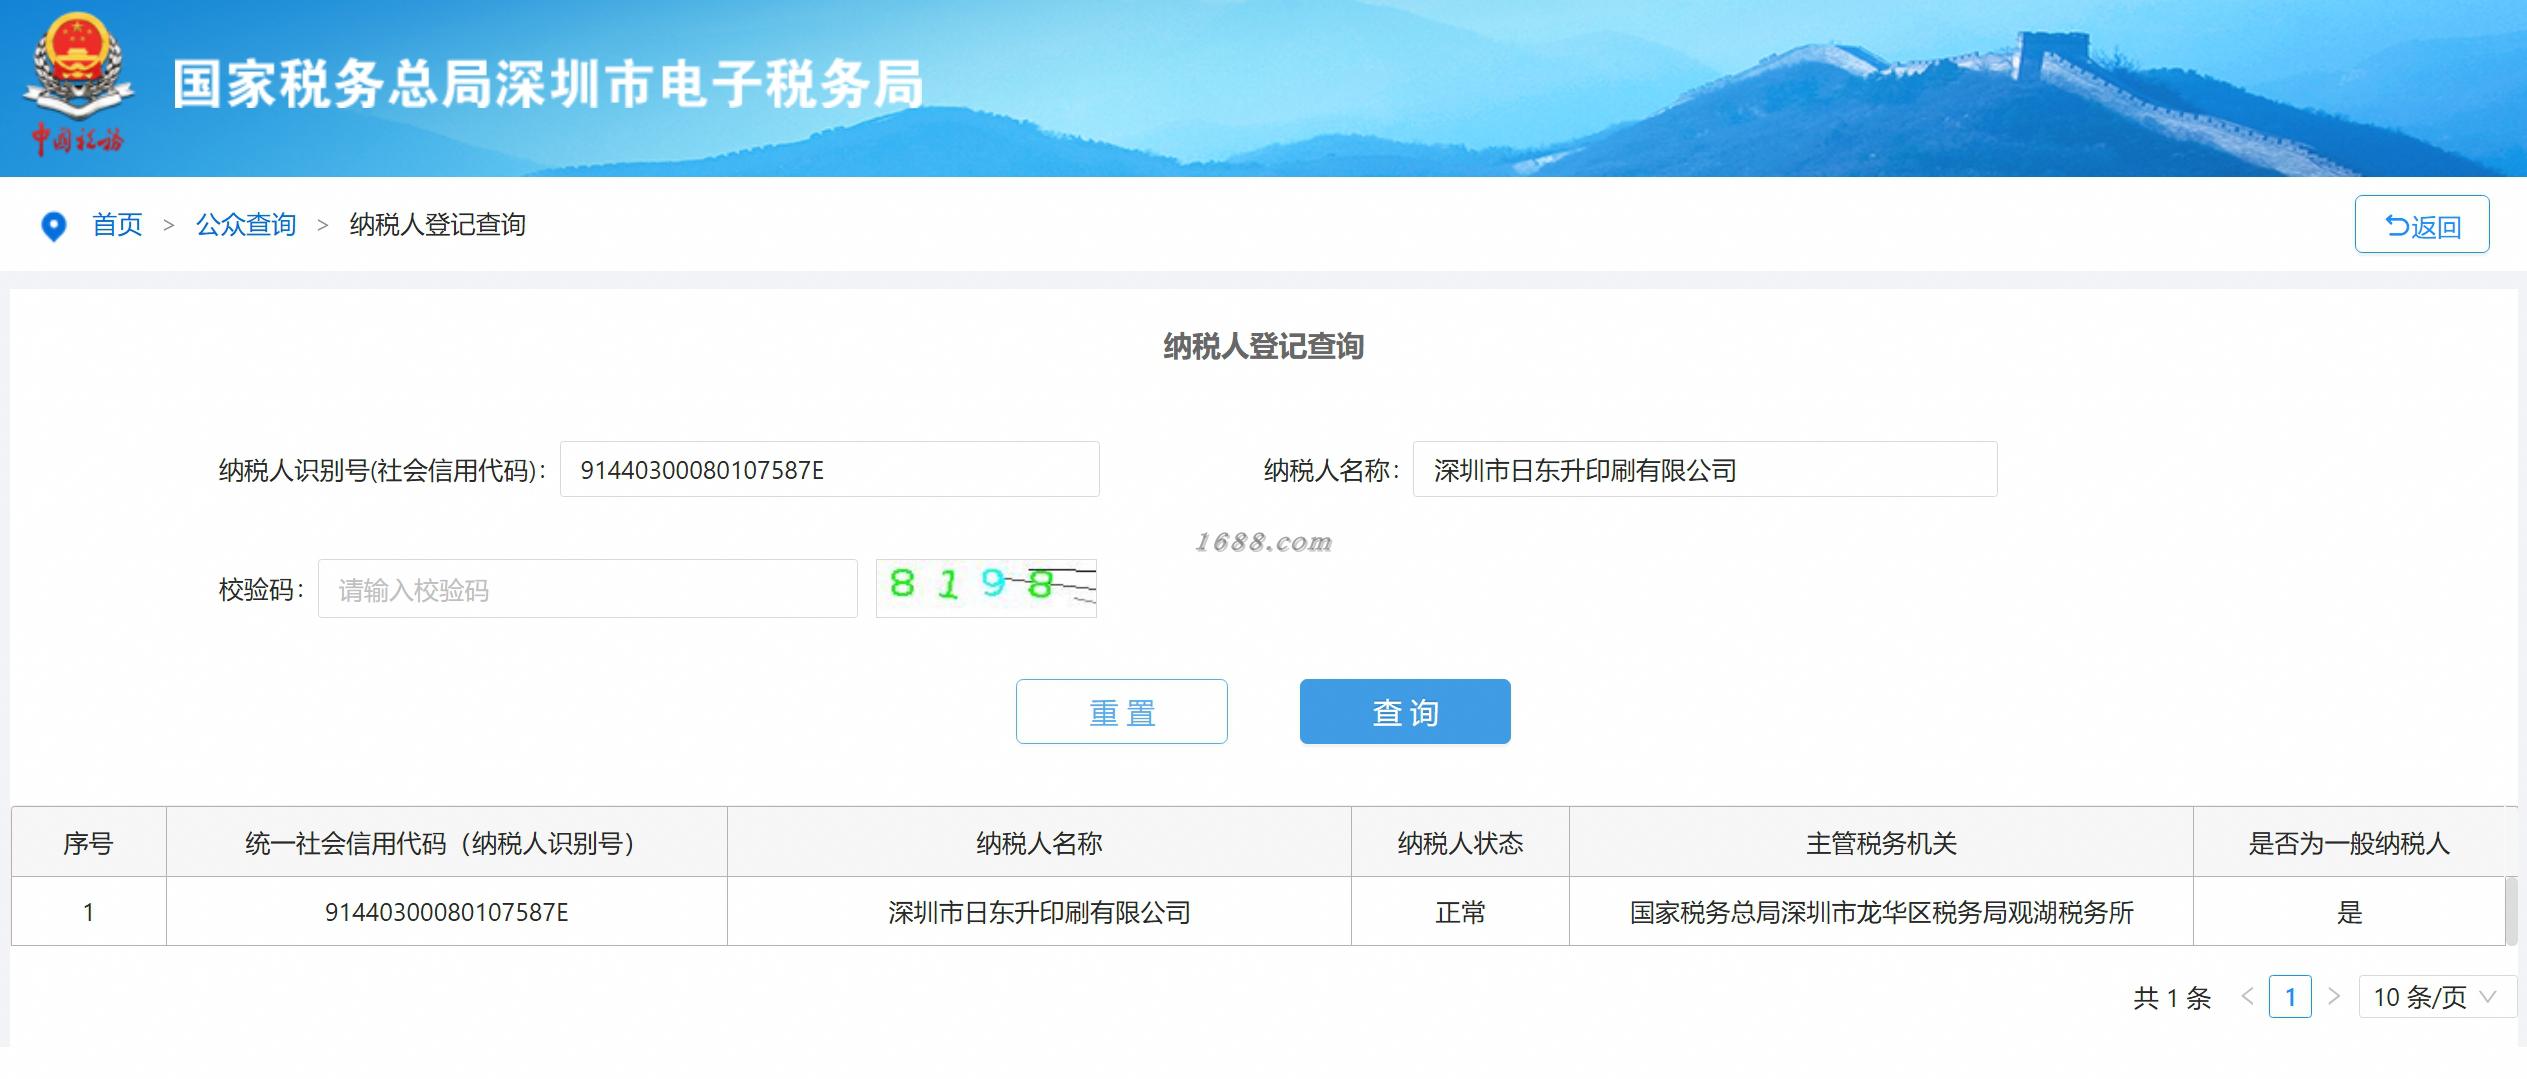
Task: Click the 纳税人登记查询 form heading
Action: [x=1263, y=347]
